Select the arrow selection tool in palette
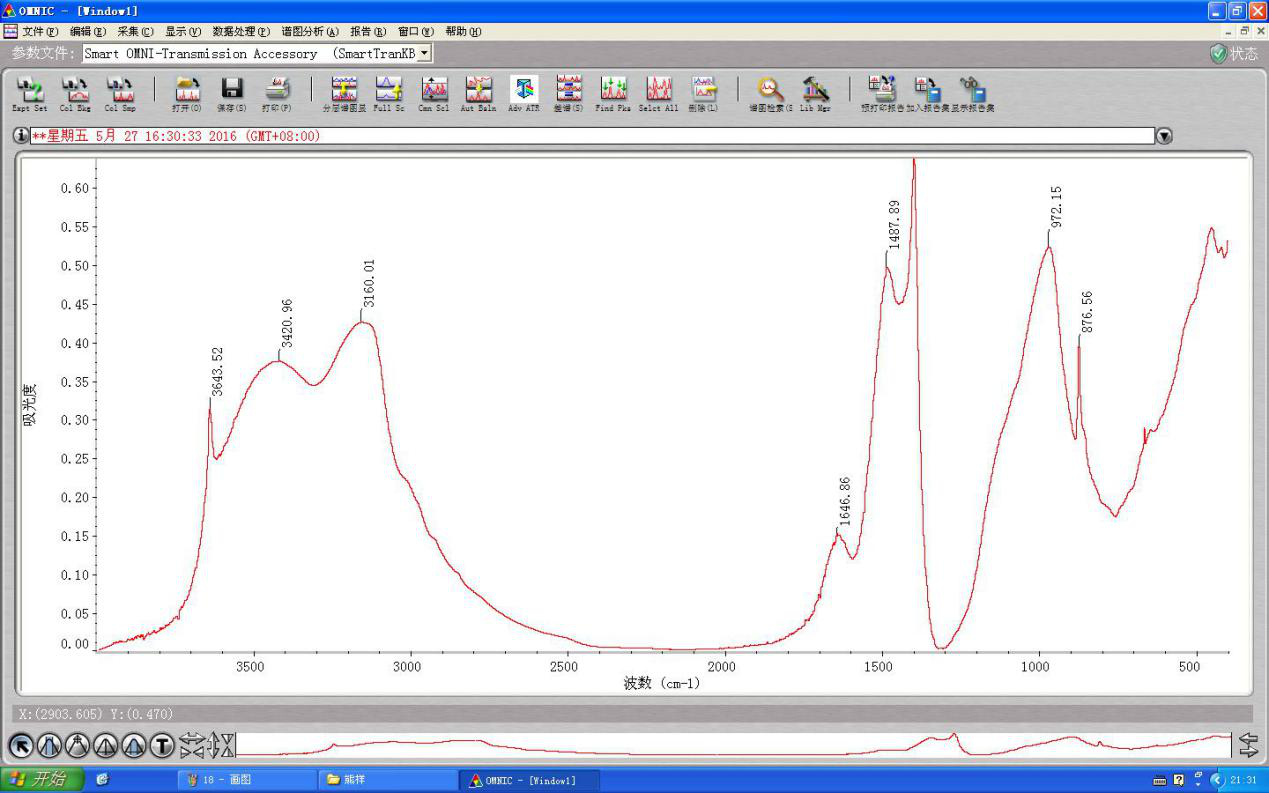Image resolution: width=1269 pixels, height=793 pixels. 21,745
